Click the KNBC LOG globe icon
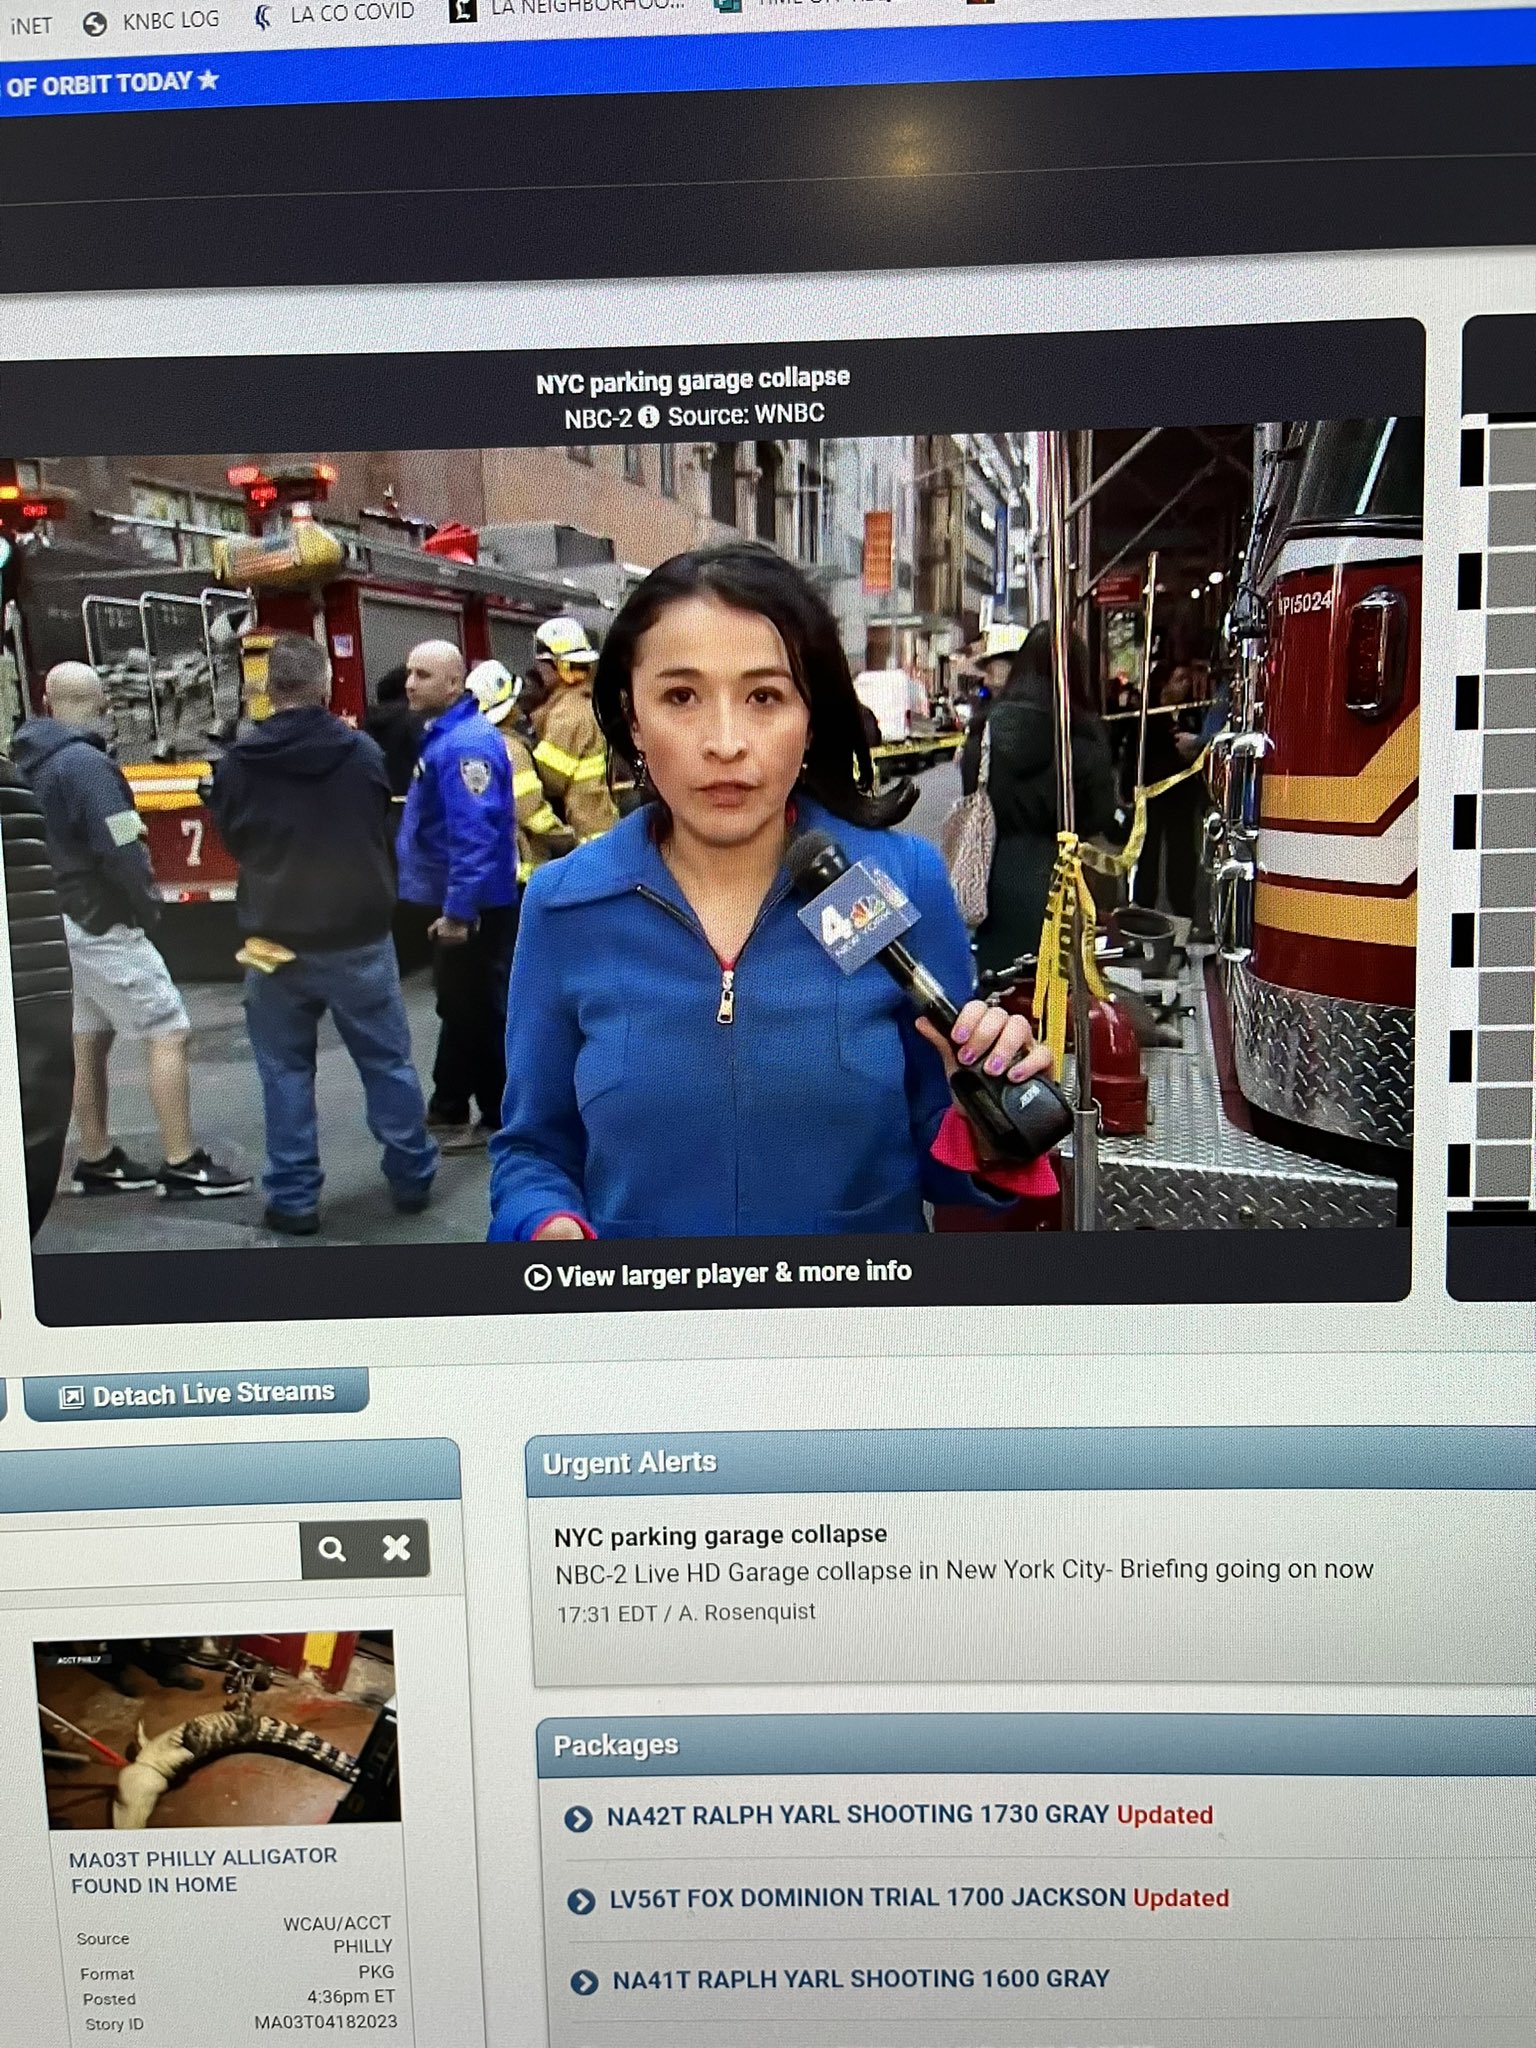Viewport: 1536px width, 2048px height. click(95, 24)
